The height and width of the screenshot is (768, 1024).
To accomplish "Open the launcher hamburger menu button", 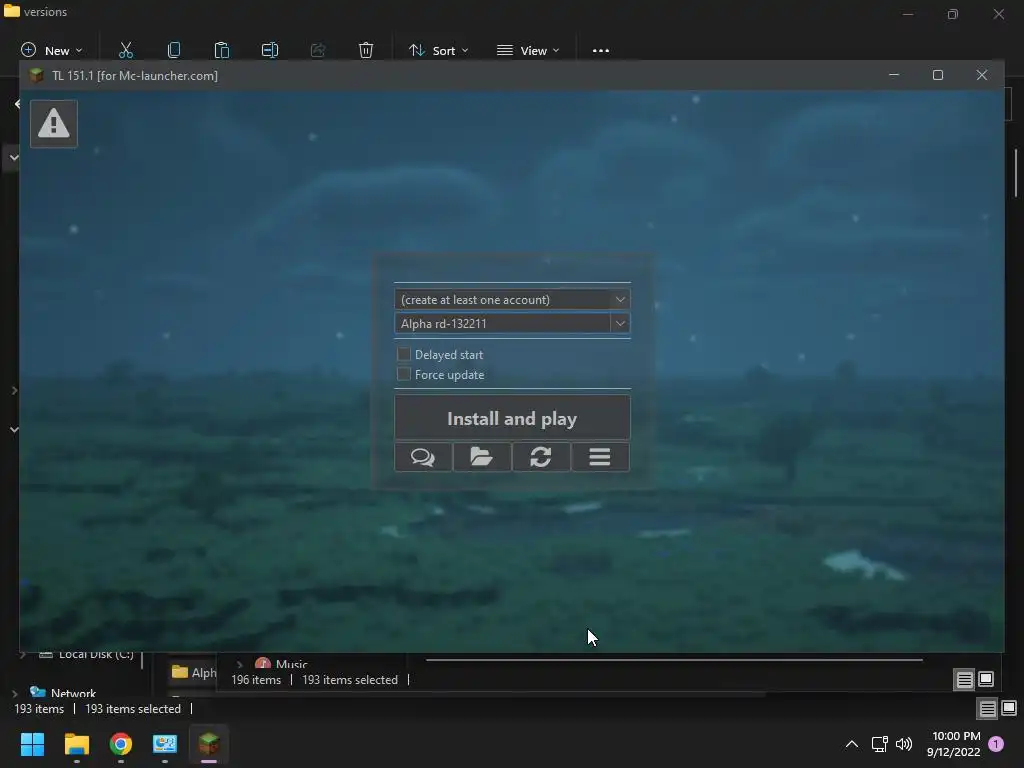I will (600, 456).
